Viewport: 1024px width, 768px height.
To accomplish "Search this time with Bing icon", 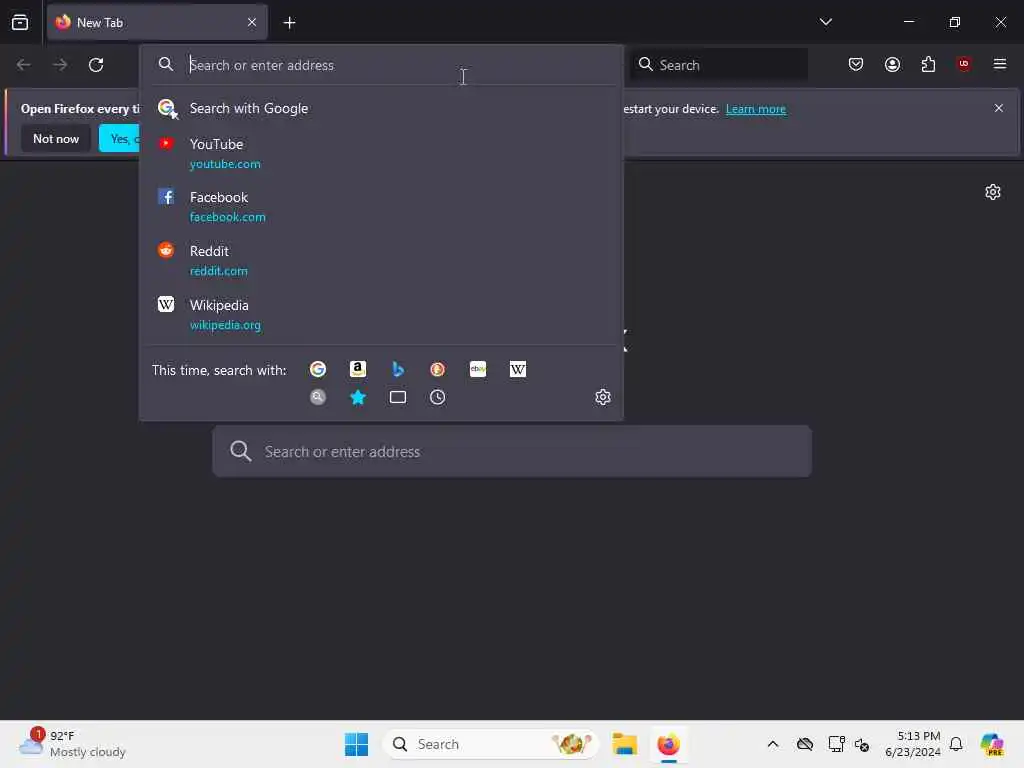I will [398, 370].
